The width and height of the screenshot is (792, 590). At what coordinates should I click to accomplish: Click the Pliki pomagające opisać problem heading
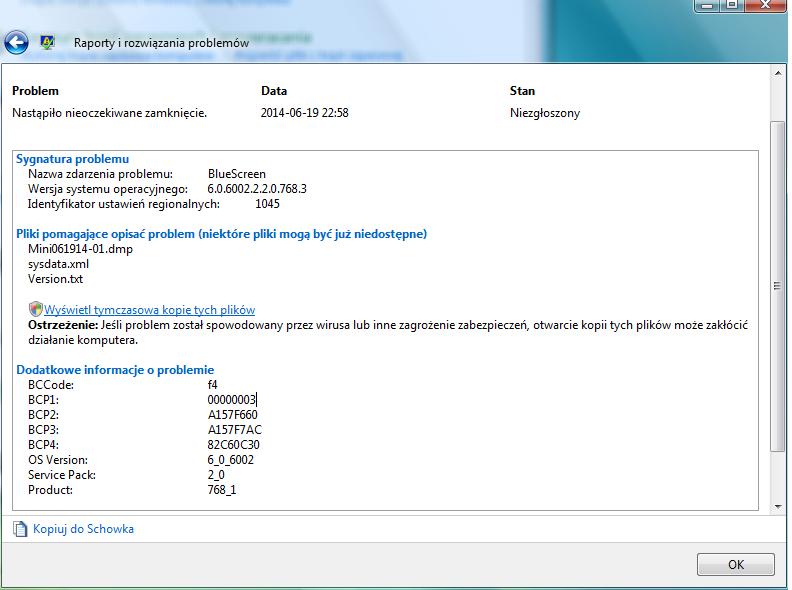221,234
